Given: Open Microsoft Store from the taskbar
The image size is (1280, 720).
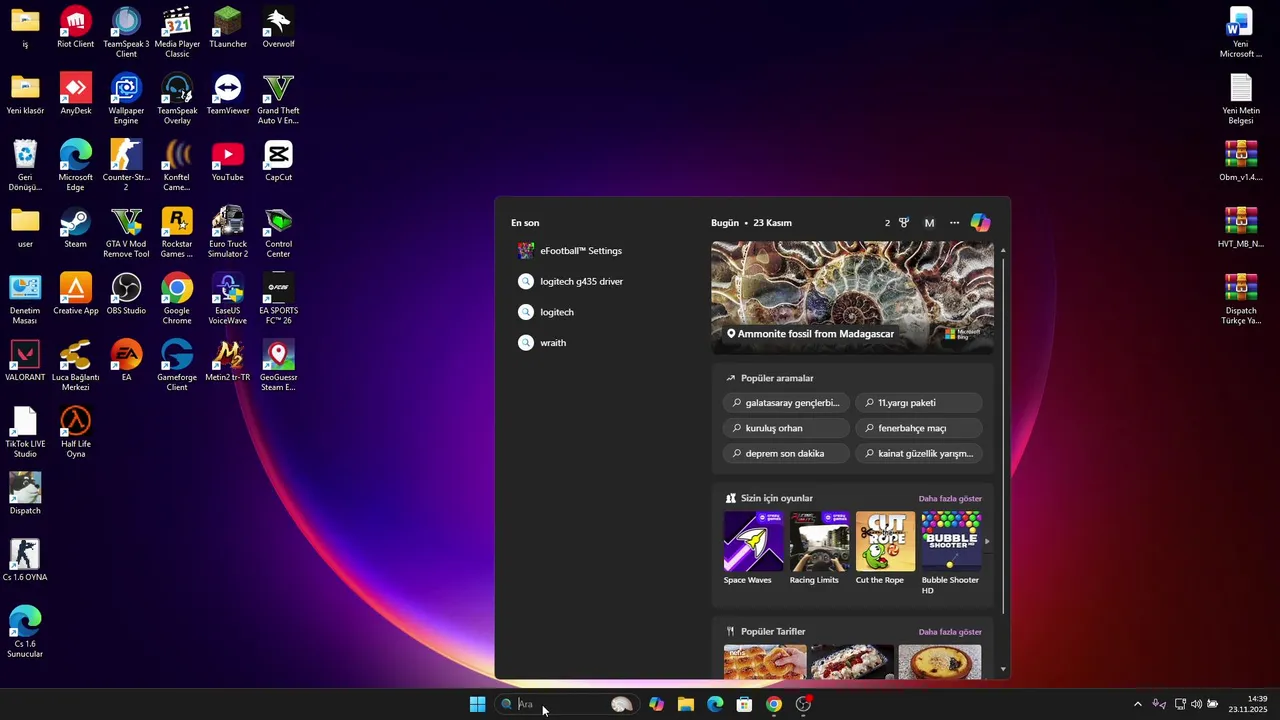Looking at the screenshot, I should (744, 704).
